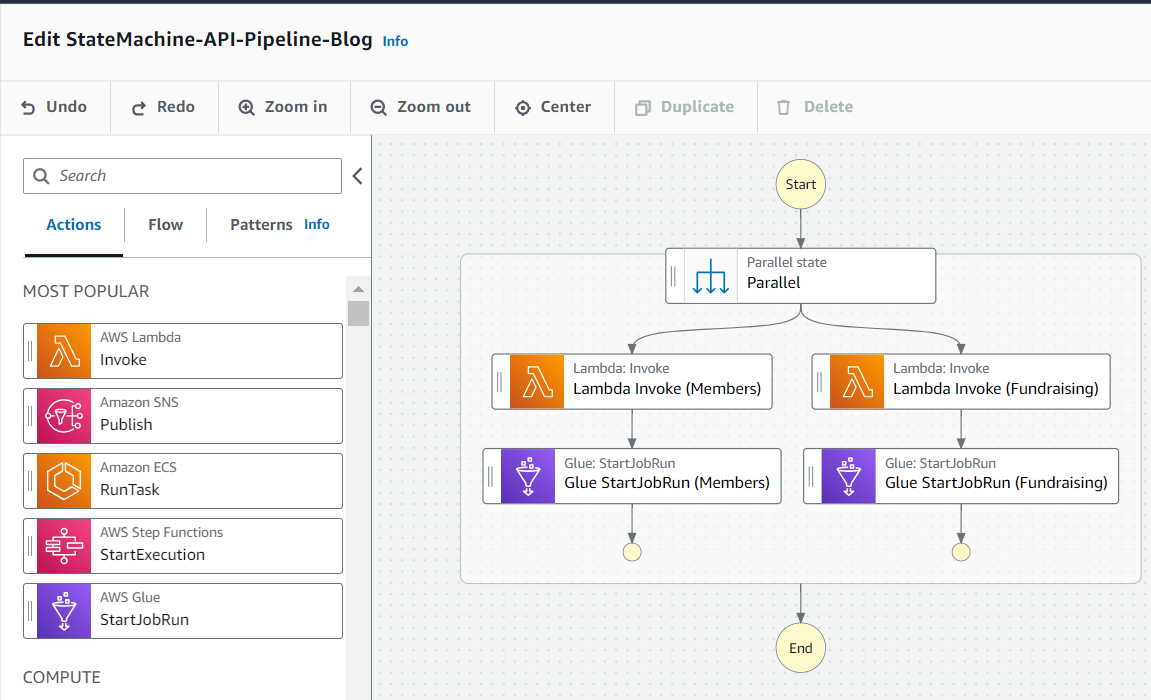The image size is (1151, 700).
Task: Click Lambda icon on Fundraising state
Action: (x=857, y=382)
